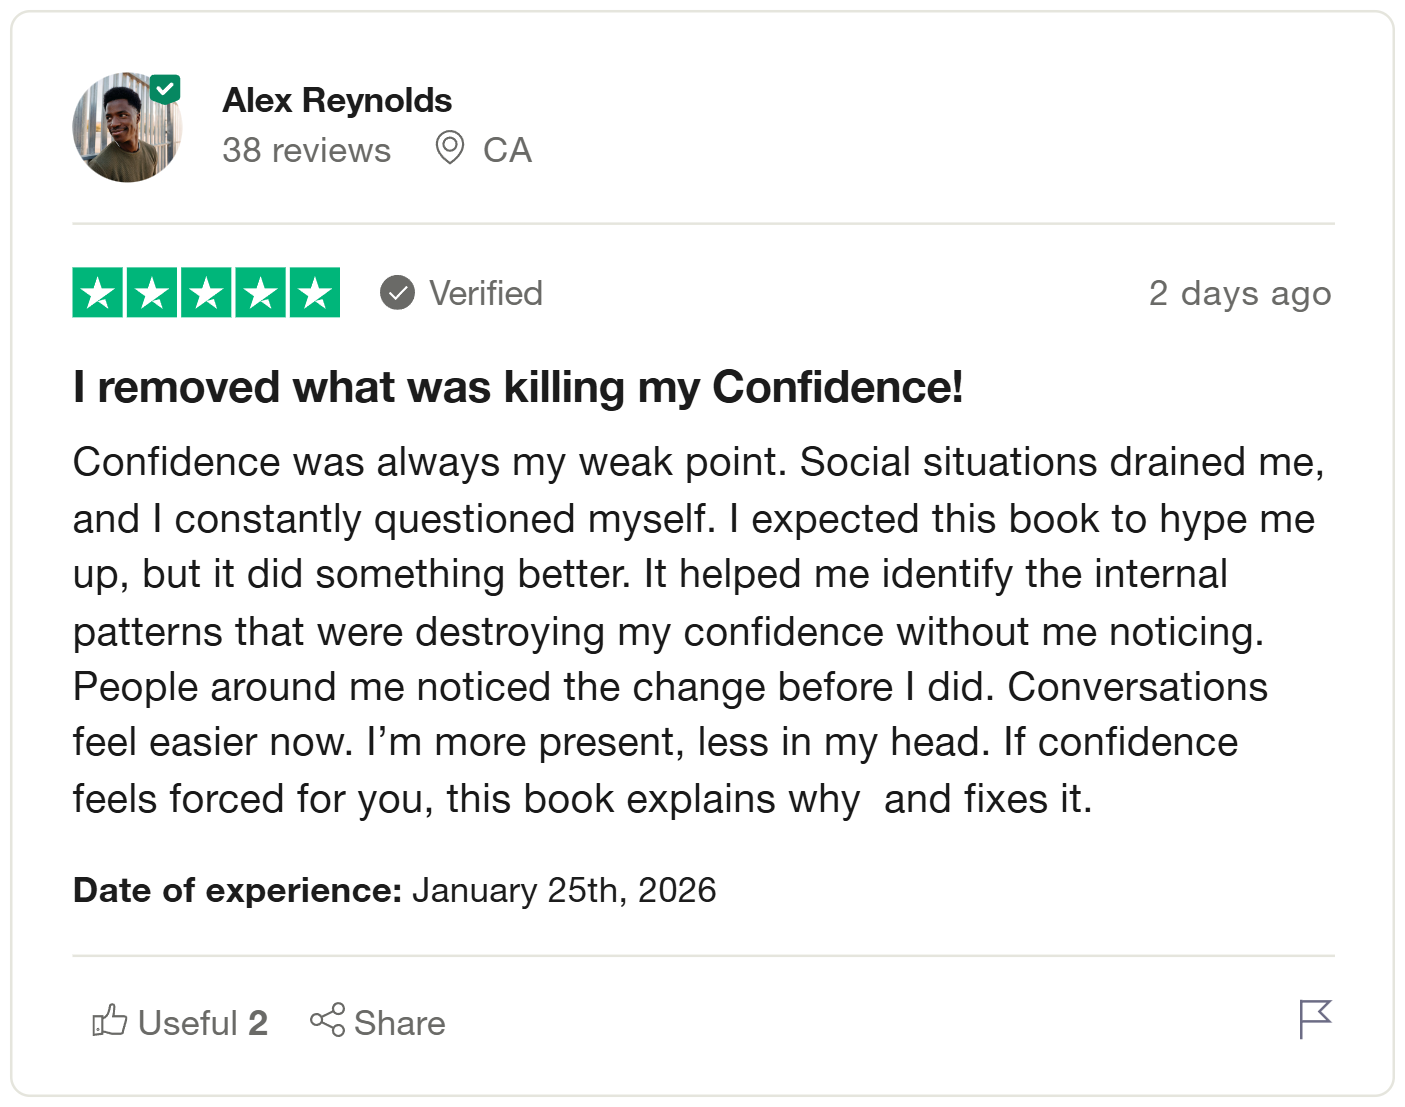
Task: Click the Verified text label
Action: [486, 293]
